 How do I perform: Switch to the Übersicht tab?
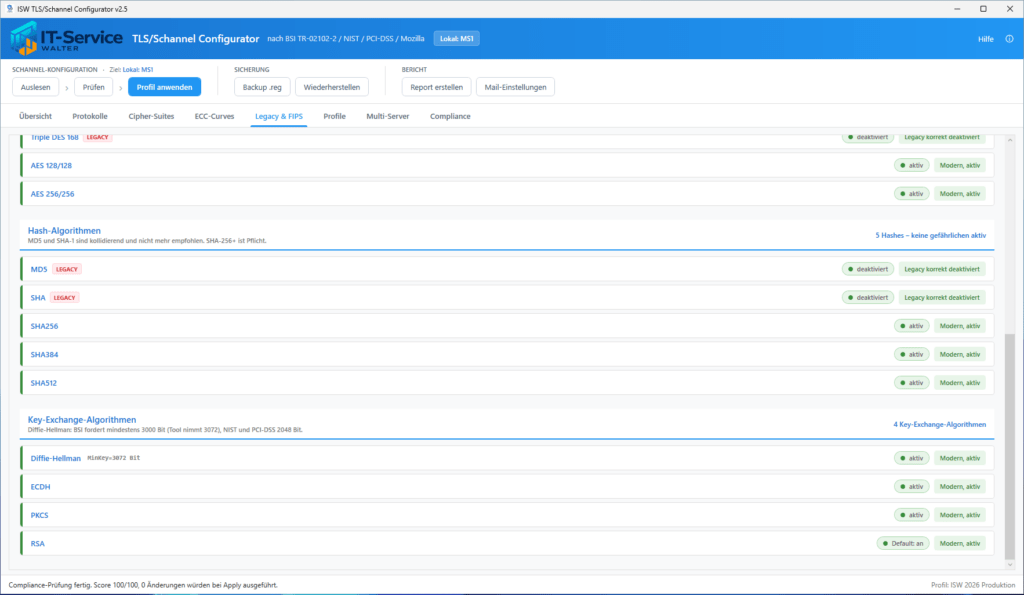coord(35,116)
